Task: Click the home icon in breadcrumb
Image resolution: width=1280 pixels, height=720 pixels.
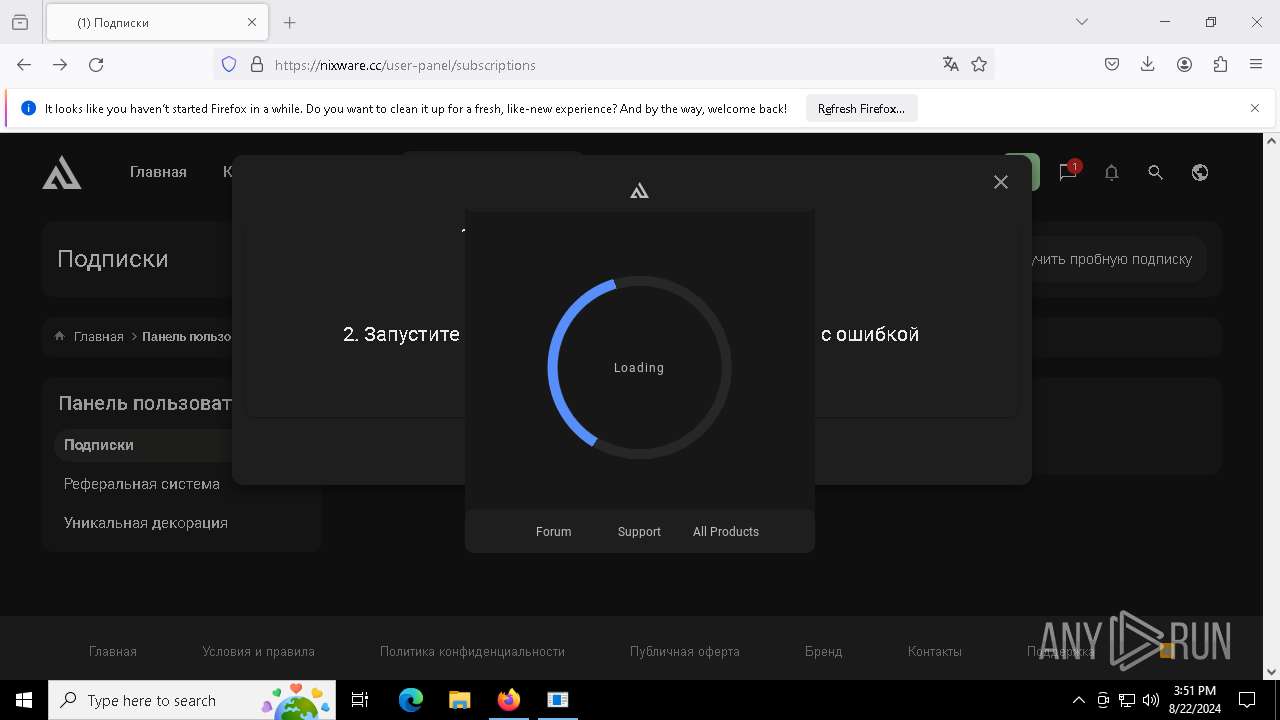Action: click(x=60, y=336)
